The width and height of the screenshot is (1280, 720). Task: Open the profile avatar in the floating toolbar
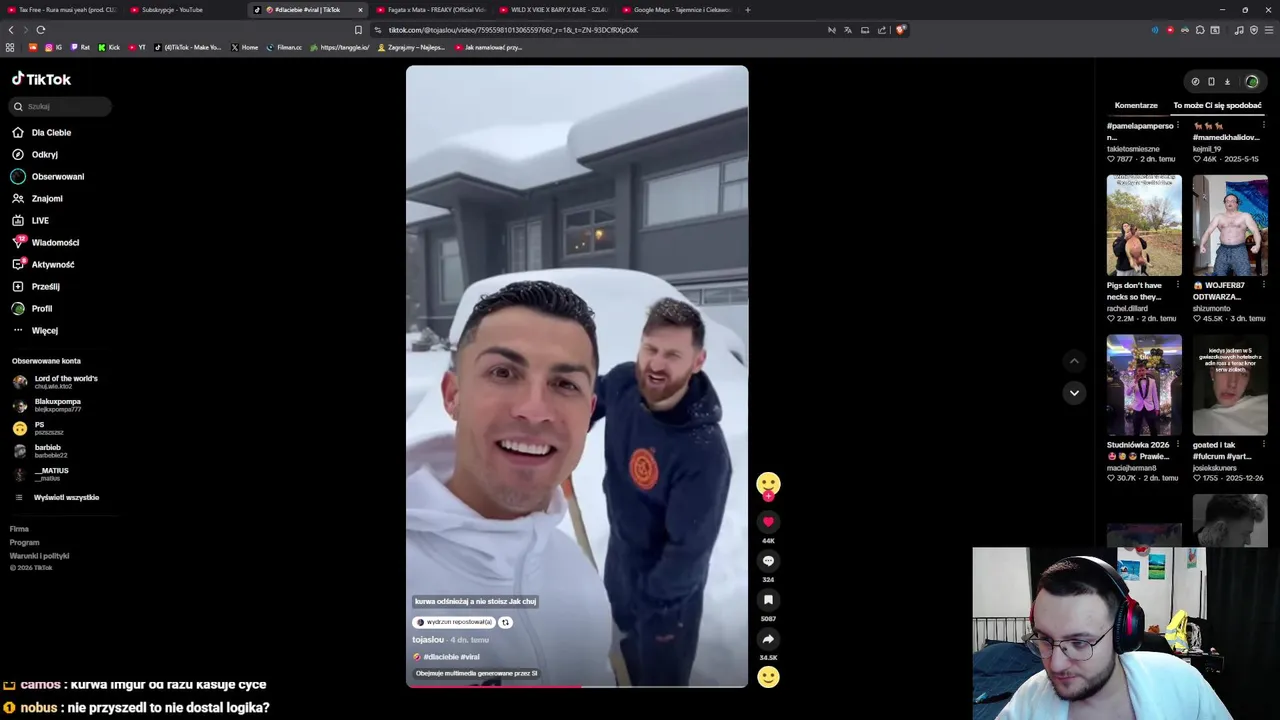[x=1251, y=82]
